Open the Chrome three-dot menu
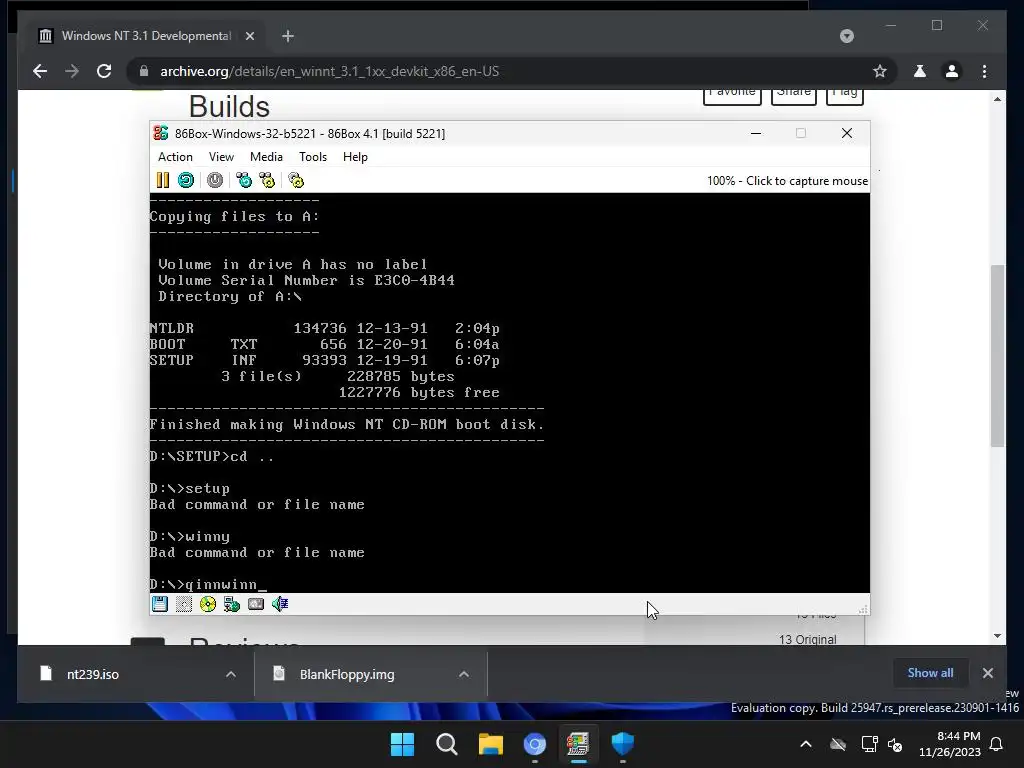The height and width of the screenshot is (768, 1024). point(984,71)
